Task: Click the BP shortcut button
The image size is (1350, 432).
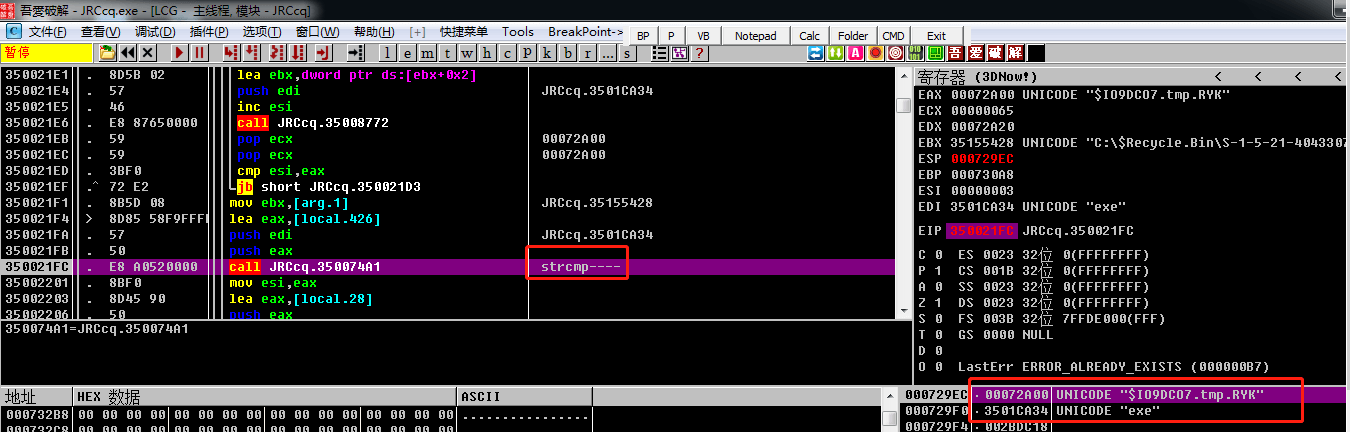Action: (x=643, y=35)
